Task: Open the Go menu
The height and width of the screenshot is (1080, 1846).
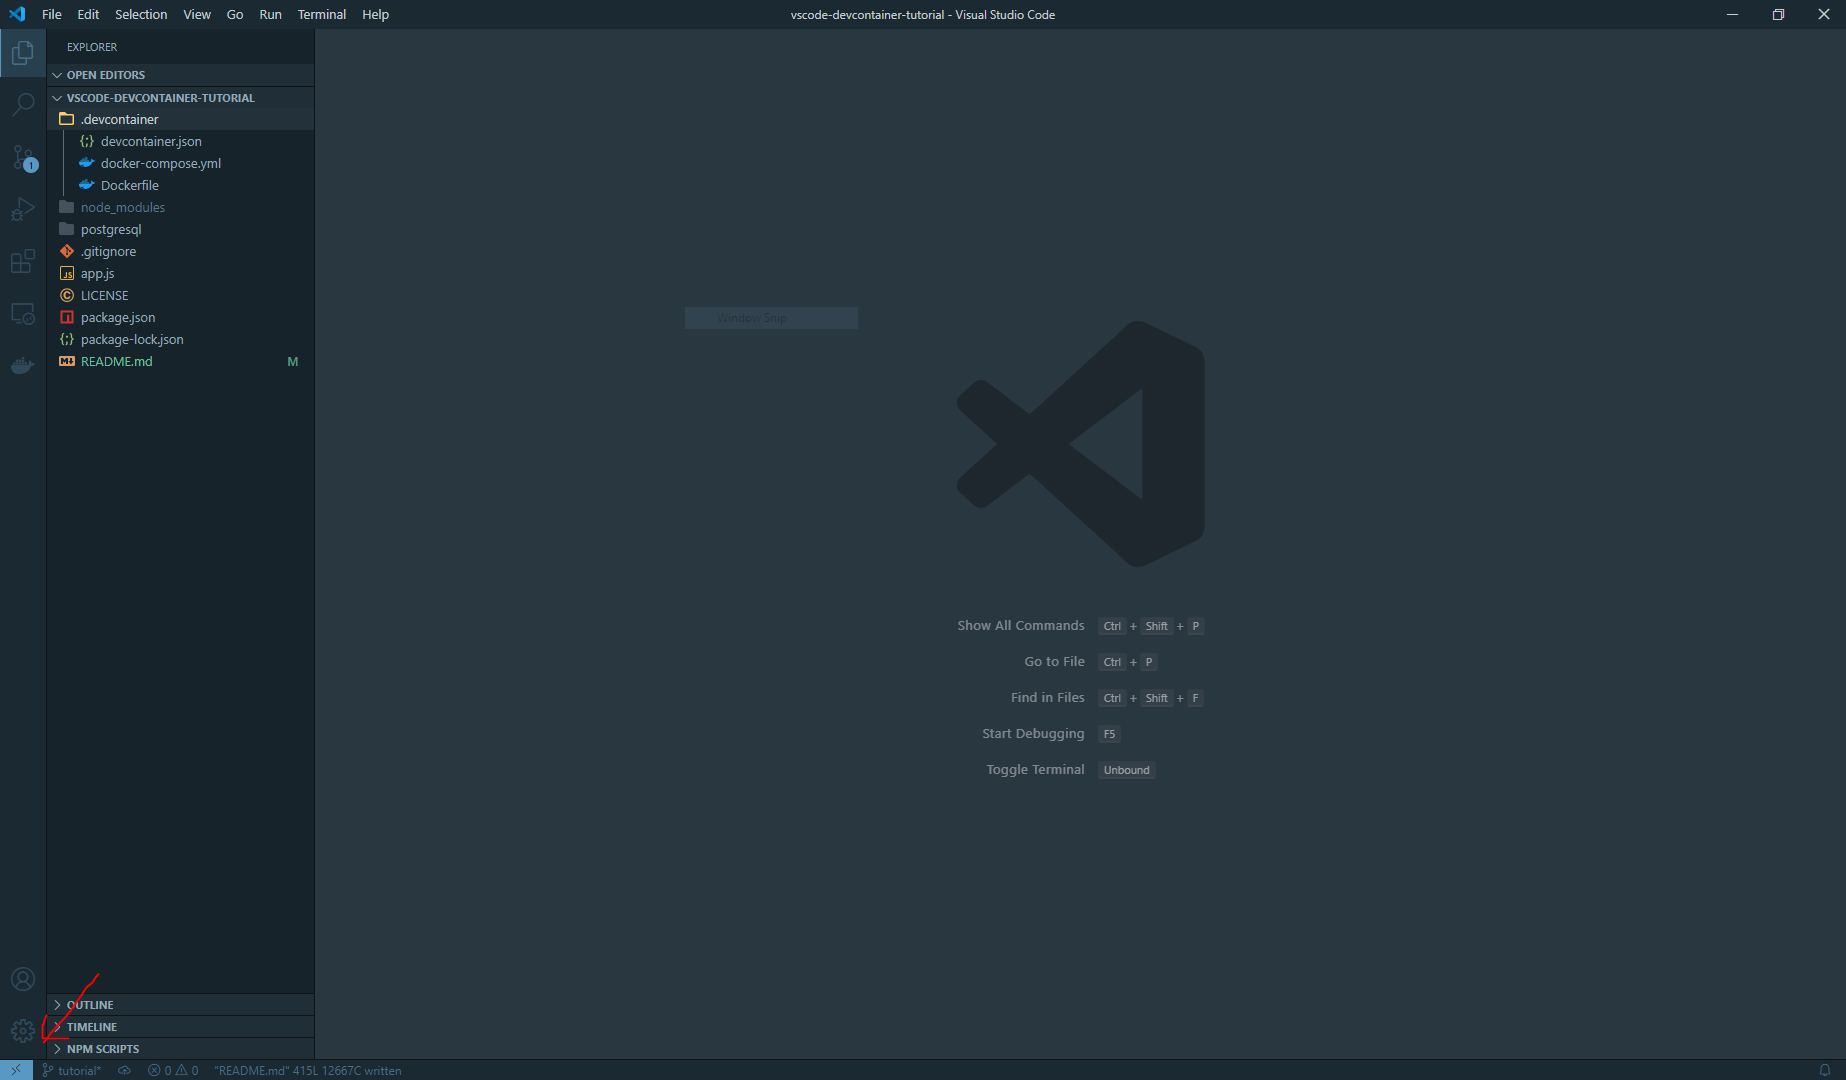Action: (235, 14)
